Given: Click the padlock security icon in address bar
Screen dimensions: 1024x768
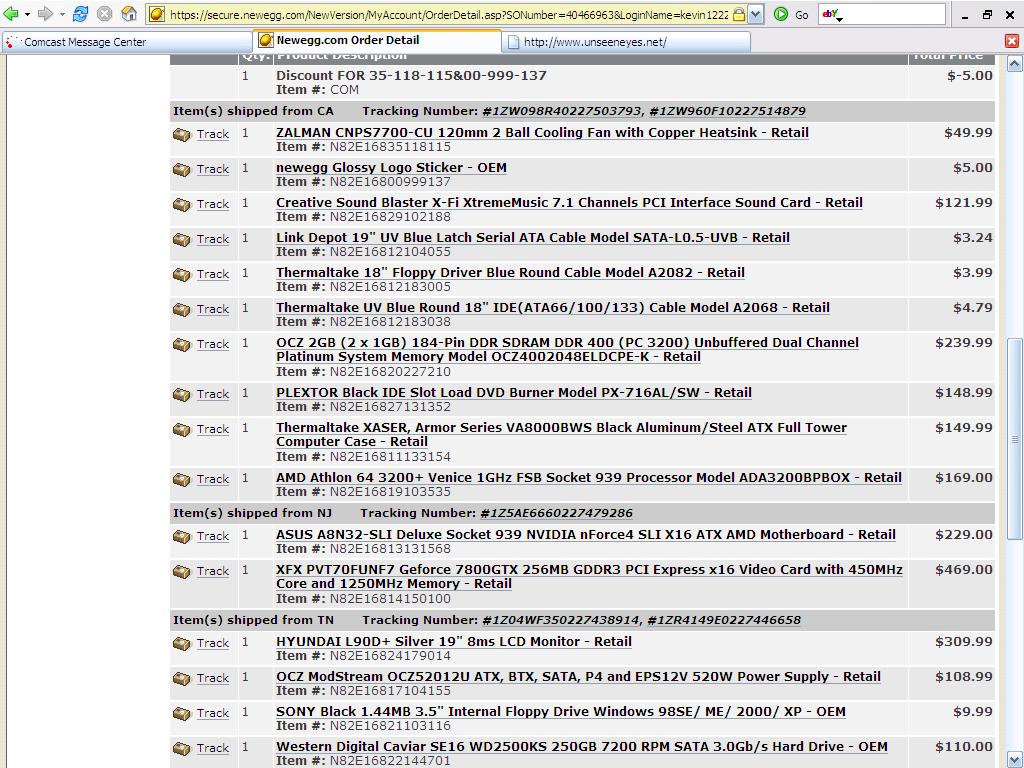Looking at the screenshot, I should coord(739,14).
